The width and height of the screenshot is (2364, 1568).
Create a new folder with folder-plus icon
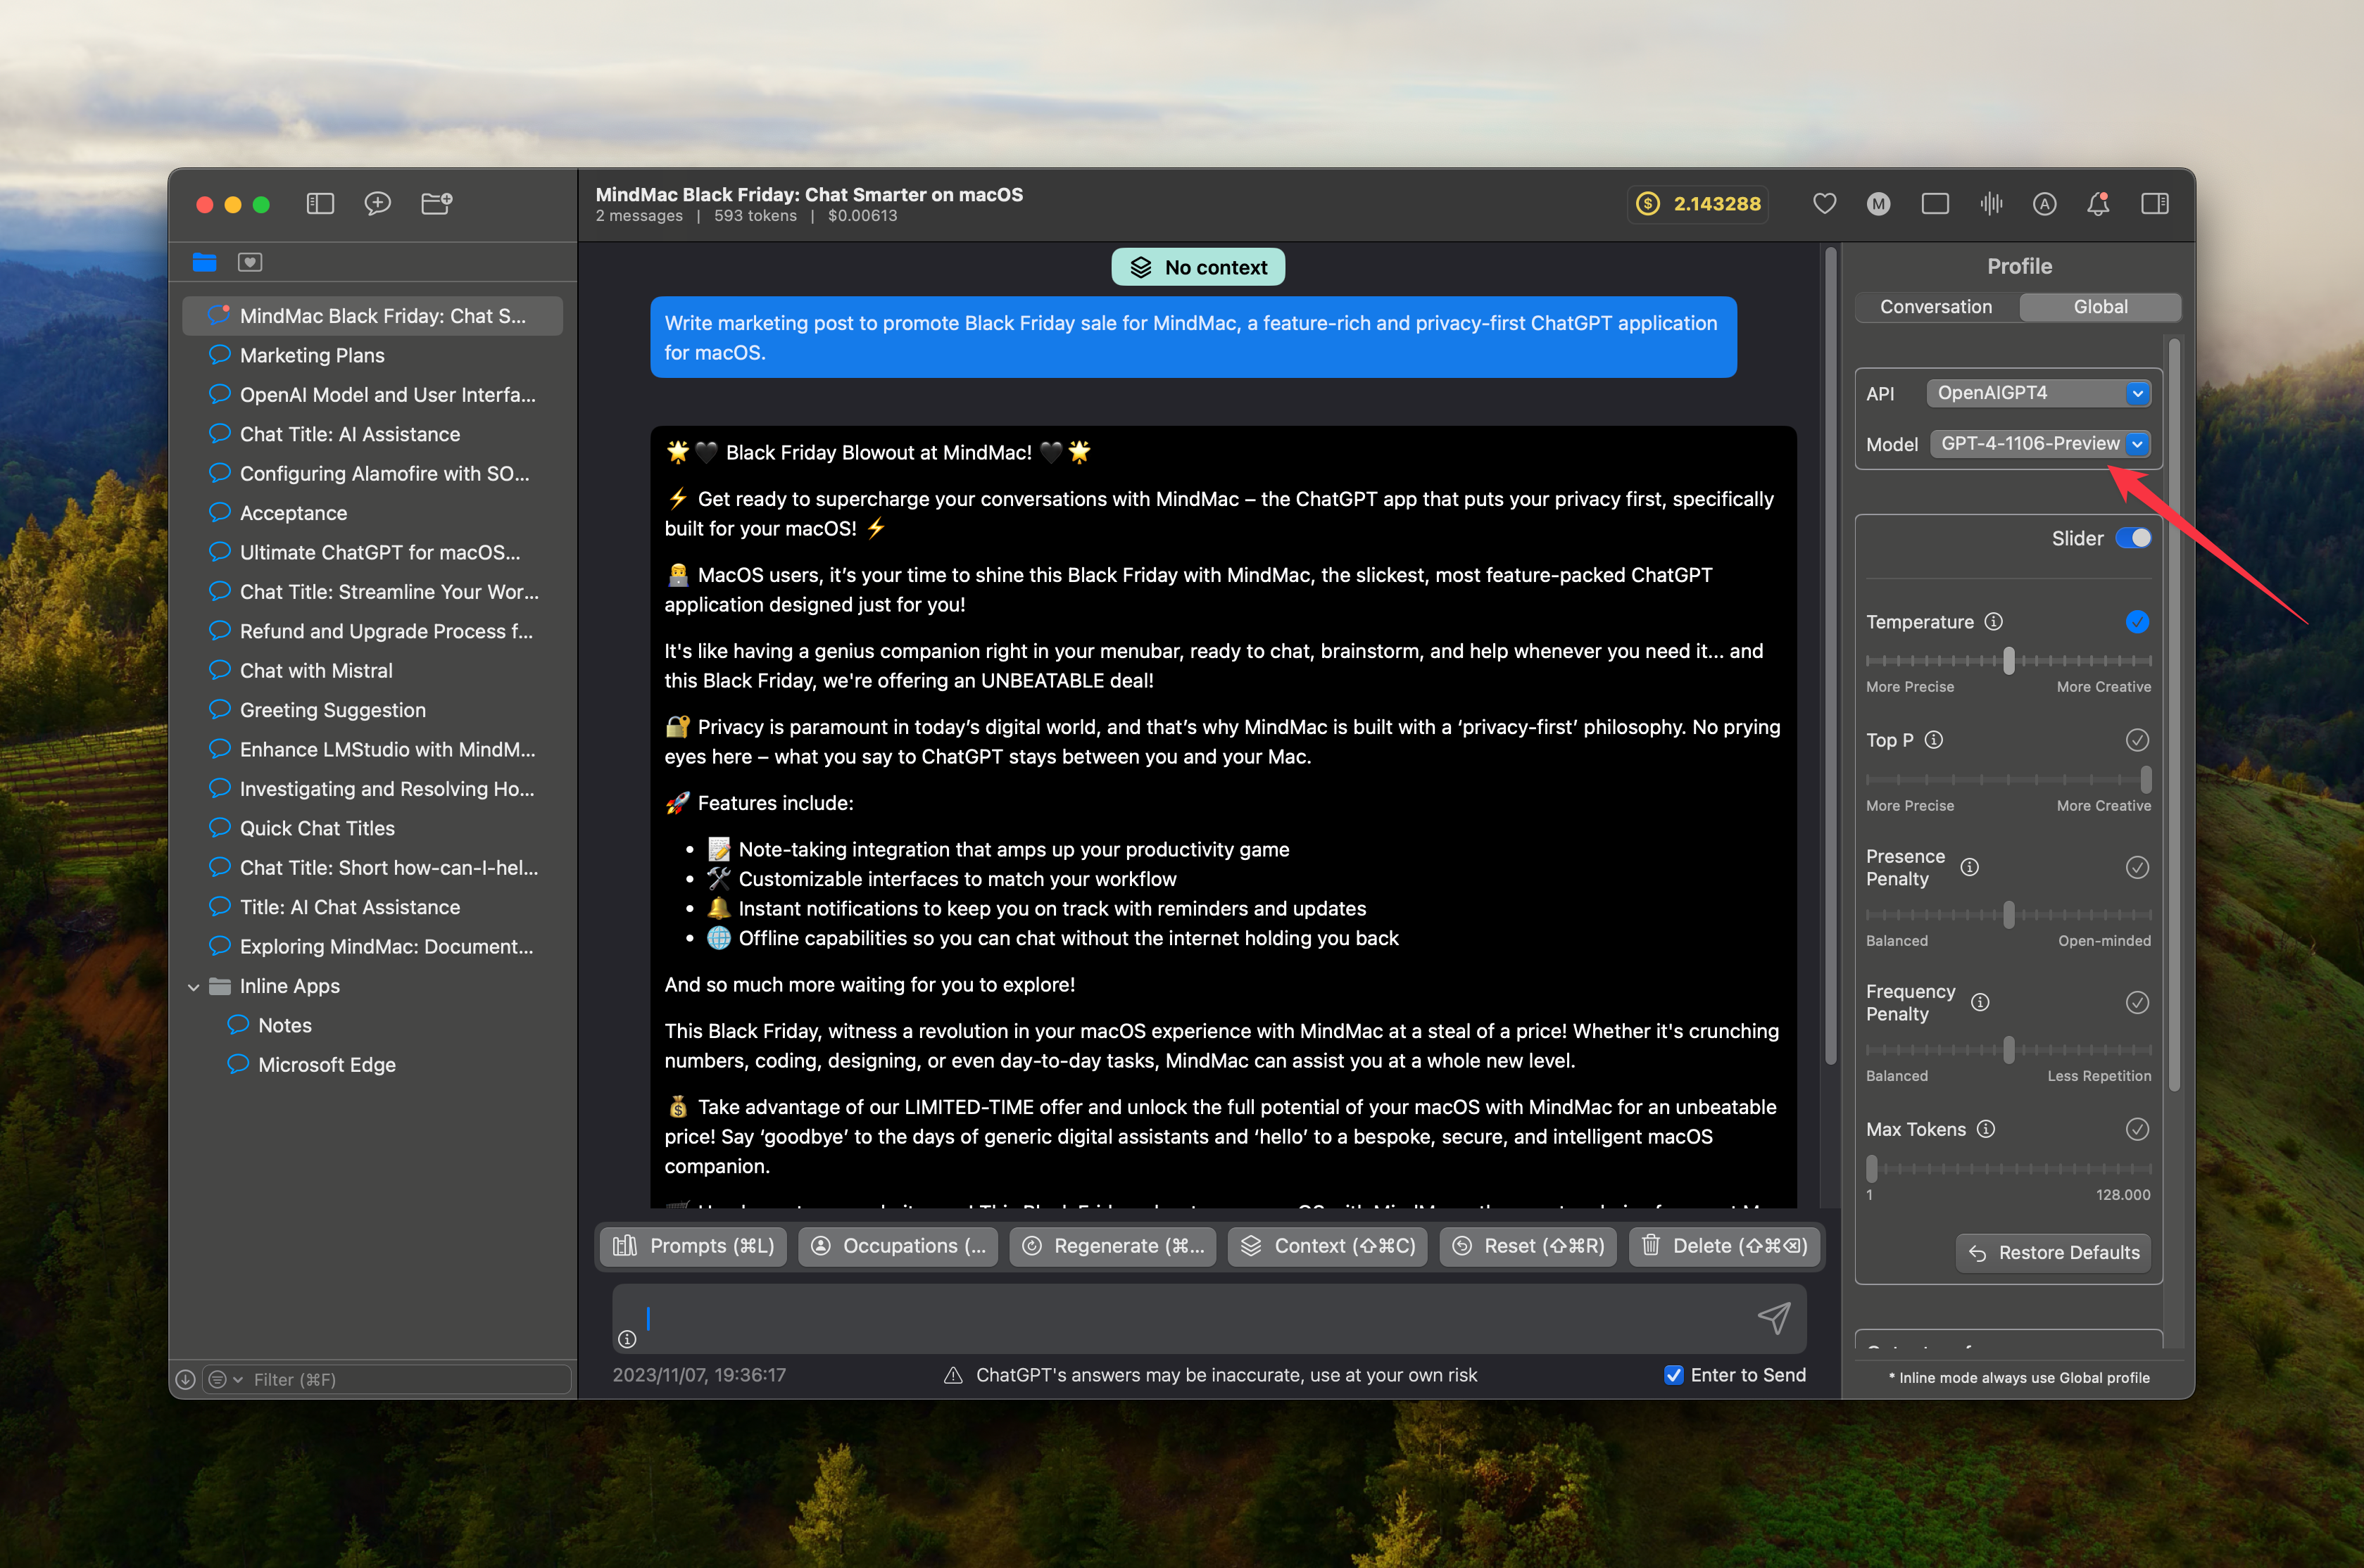(437, 204)
